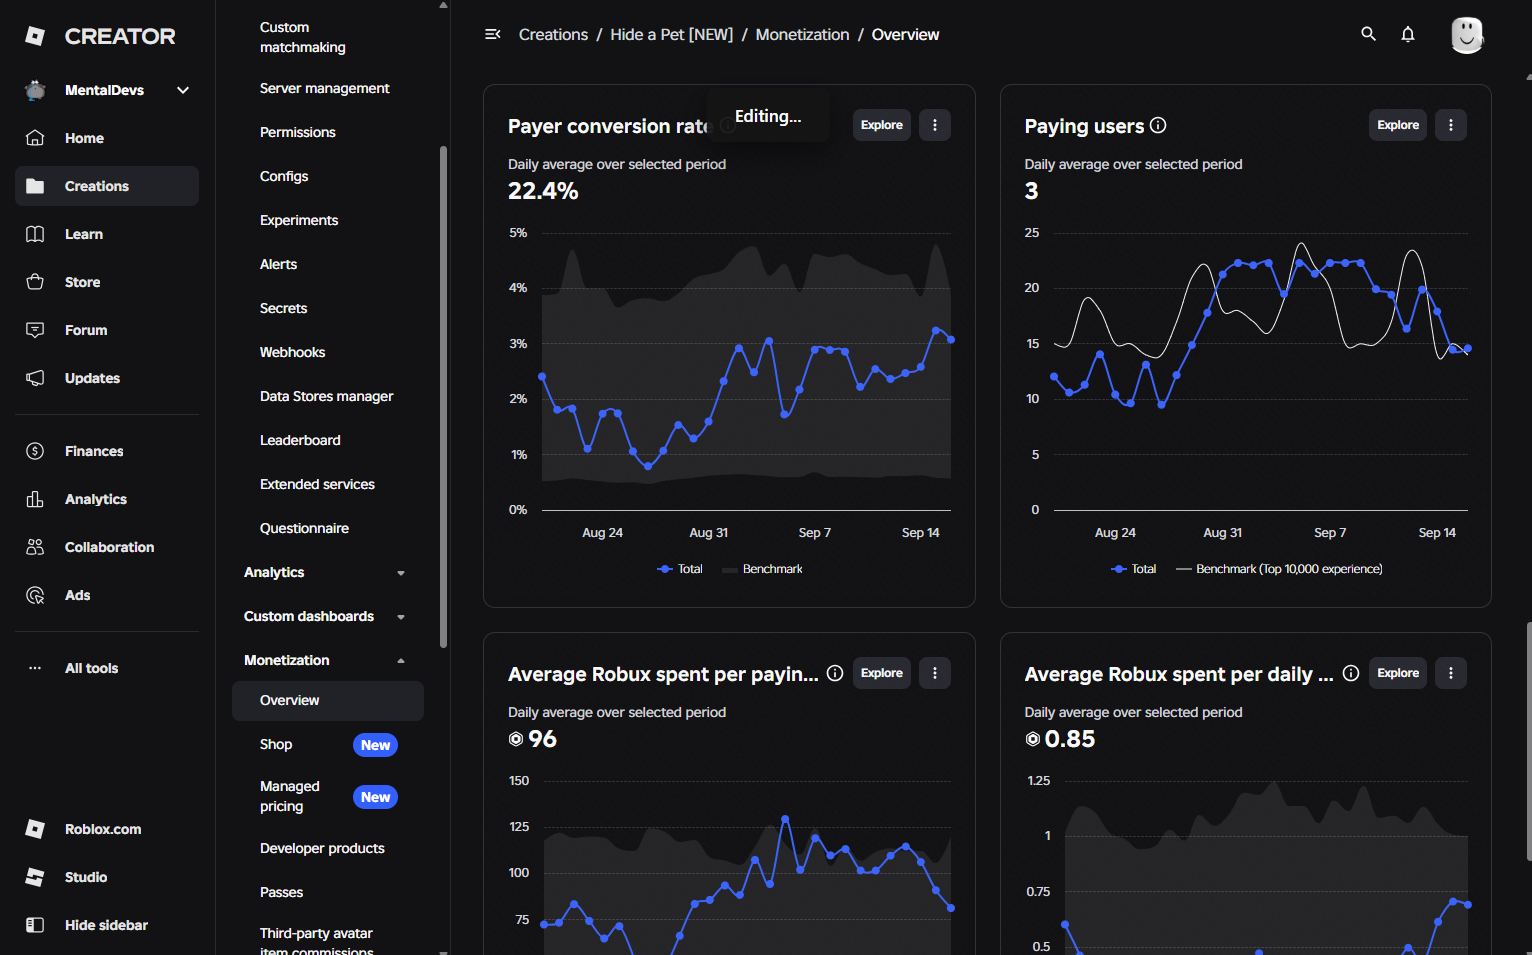Toggle Benchmark series in Payer conversion rate legend

tap(762, 569)
